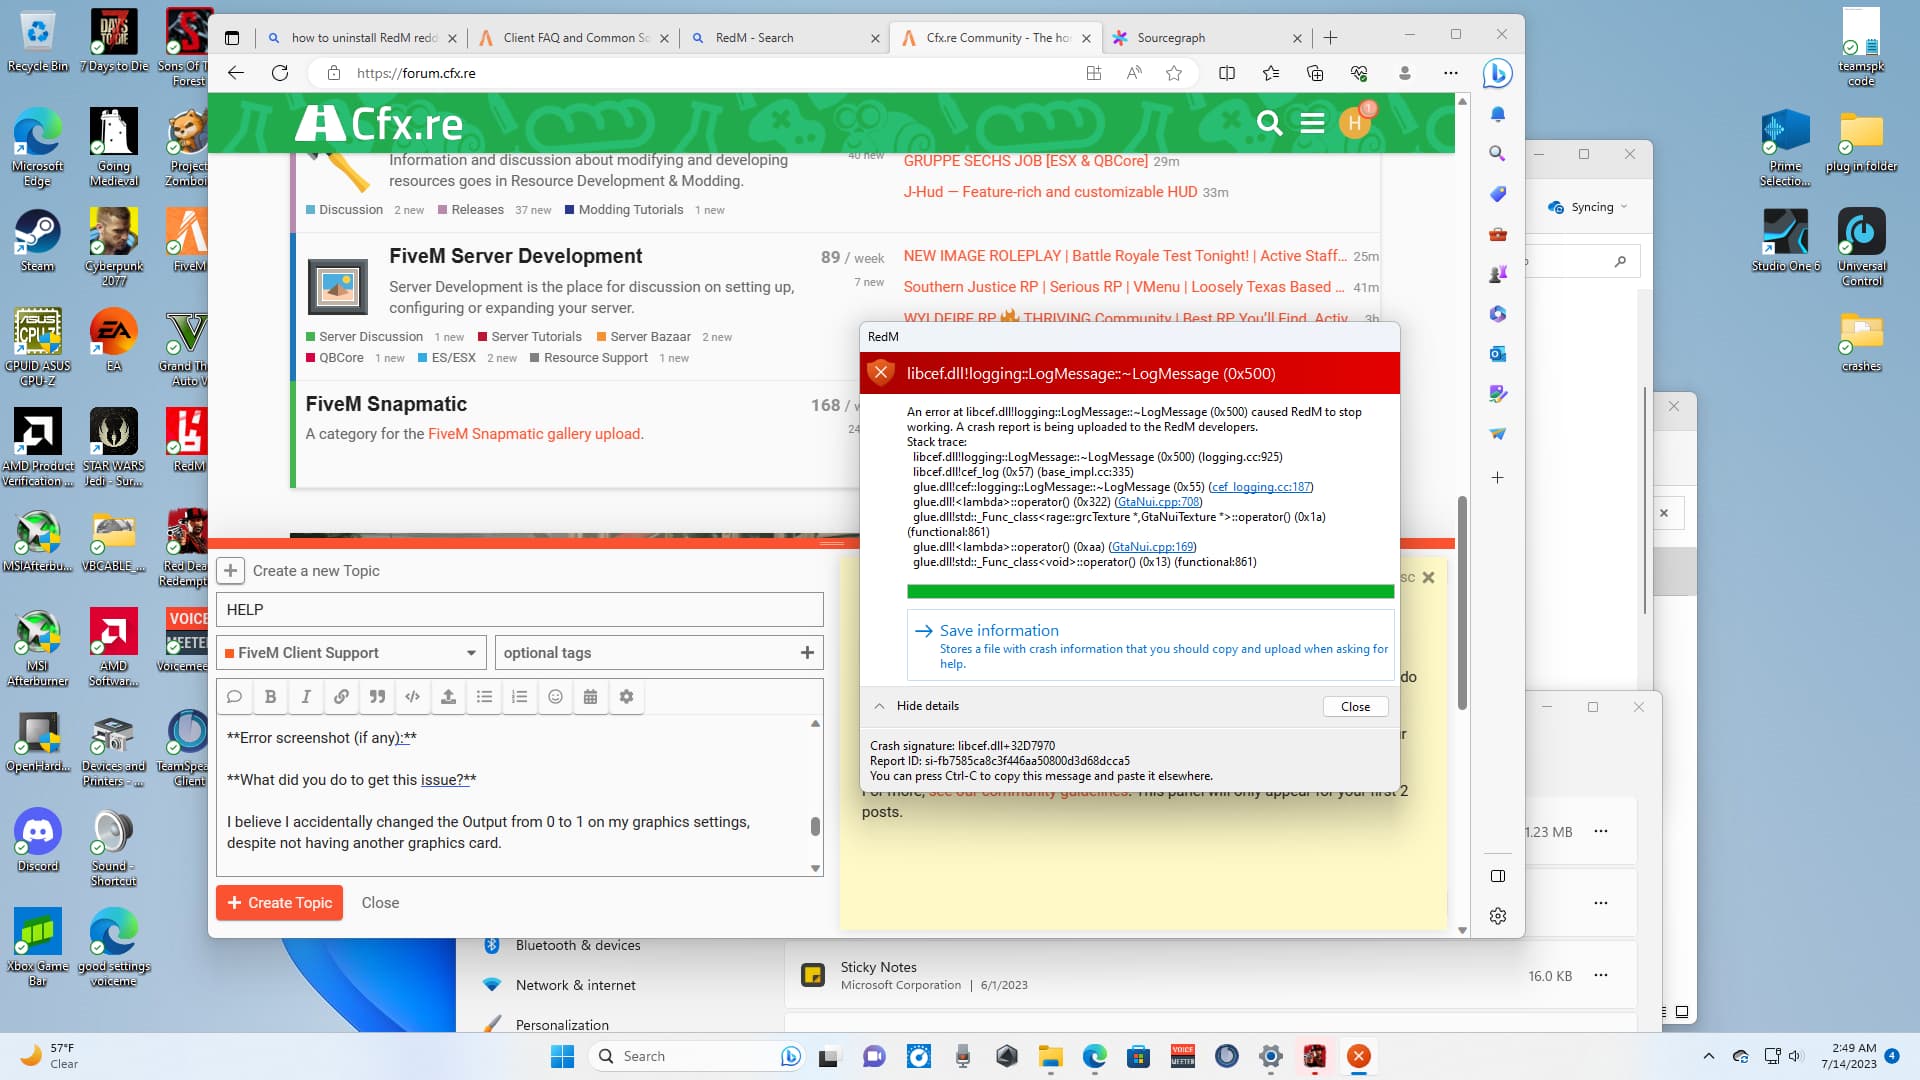This screenshot has width=1920, height=1080.
Task: Open the Cfx.re hamburger menu
Action: pos(1312,123)
